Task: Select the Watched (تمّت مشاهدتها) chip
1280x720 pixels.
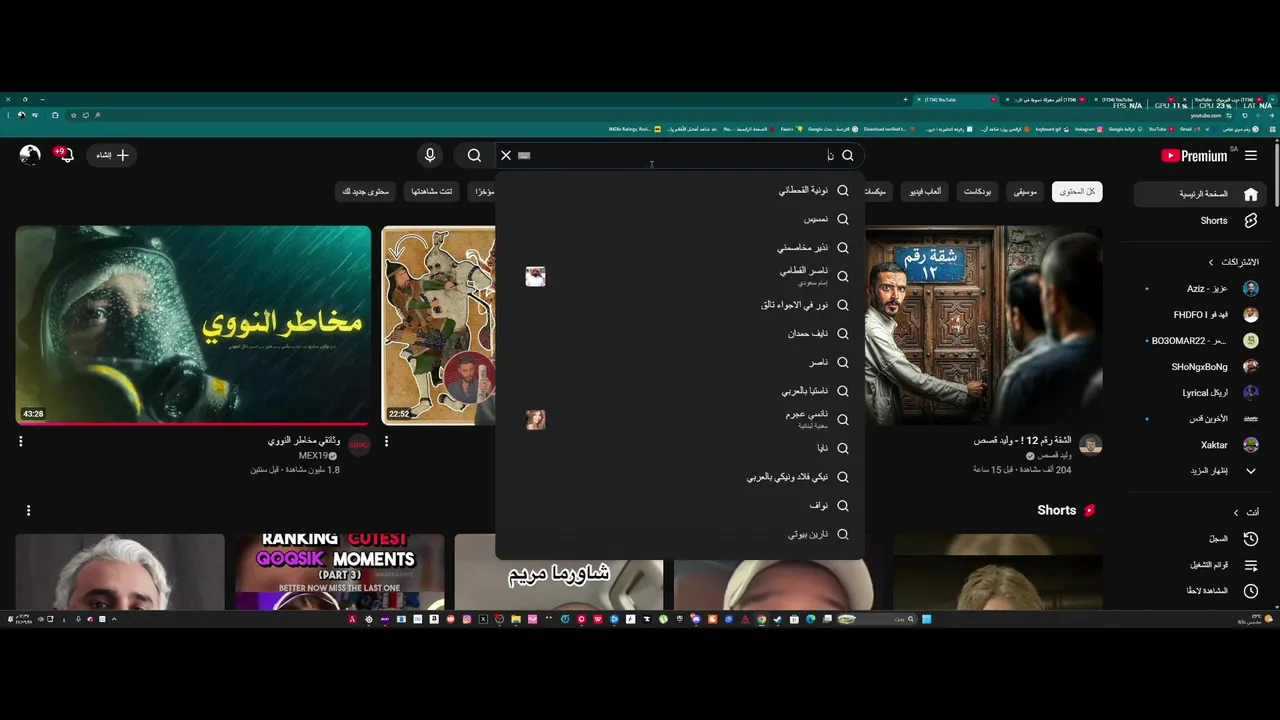Action: [x=431, y=191]
